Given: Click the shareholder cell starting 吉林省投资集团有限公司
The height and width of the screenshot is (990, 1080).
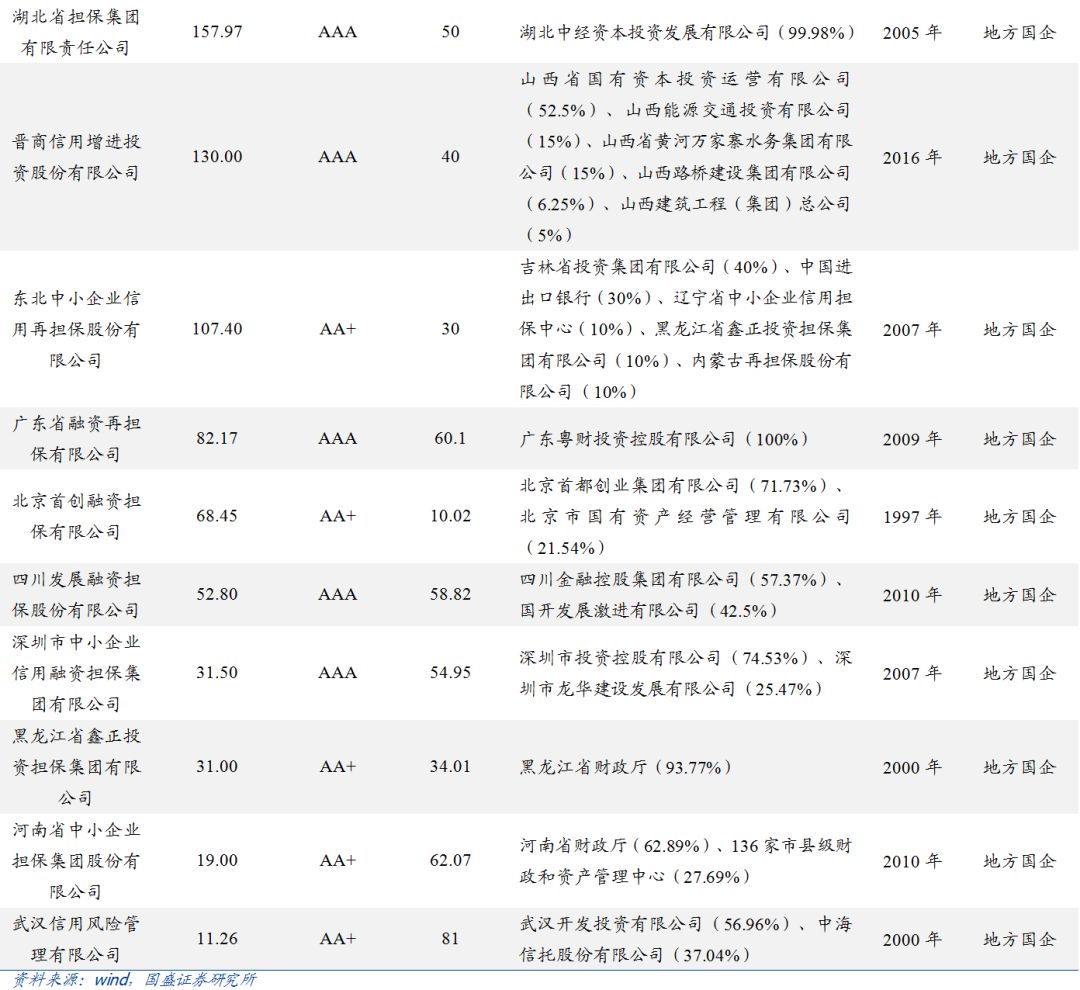Looking at the screenshot, I should click(686, 329).
